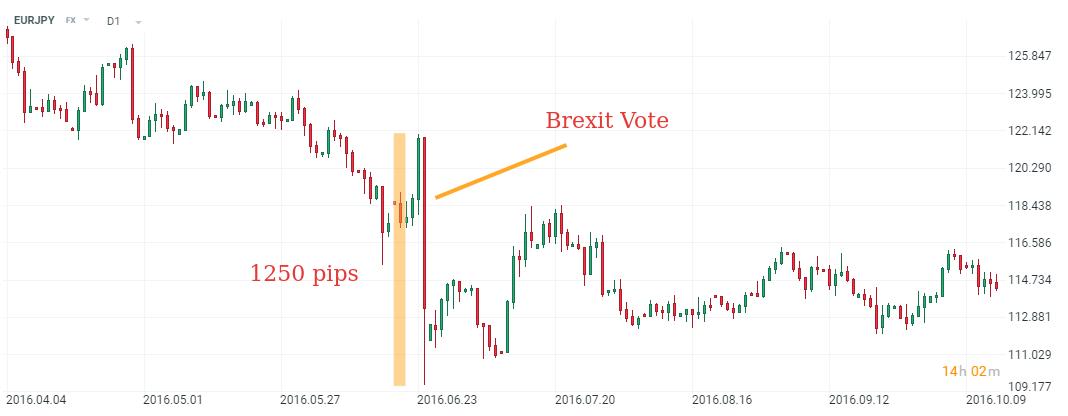The height and width of the screenshot is (416, 1068).
Task: Click the D1 timeframe label
Action: [x=113, y=20]
